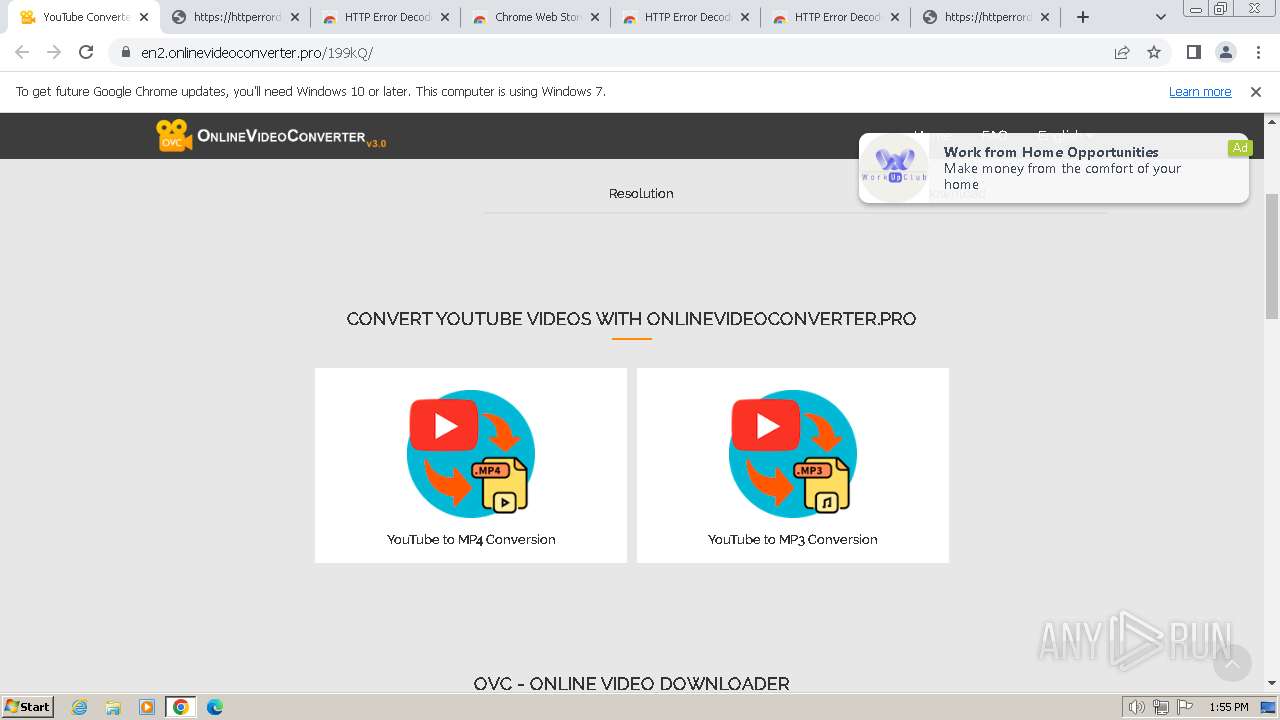Toggle the Chrome side panel
This screenshot has width=1280, height=720.
coord(1193,52)
